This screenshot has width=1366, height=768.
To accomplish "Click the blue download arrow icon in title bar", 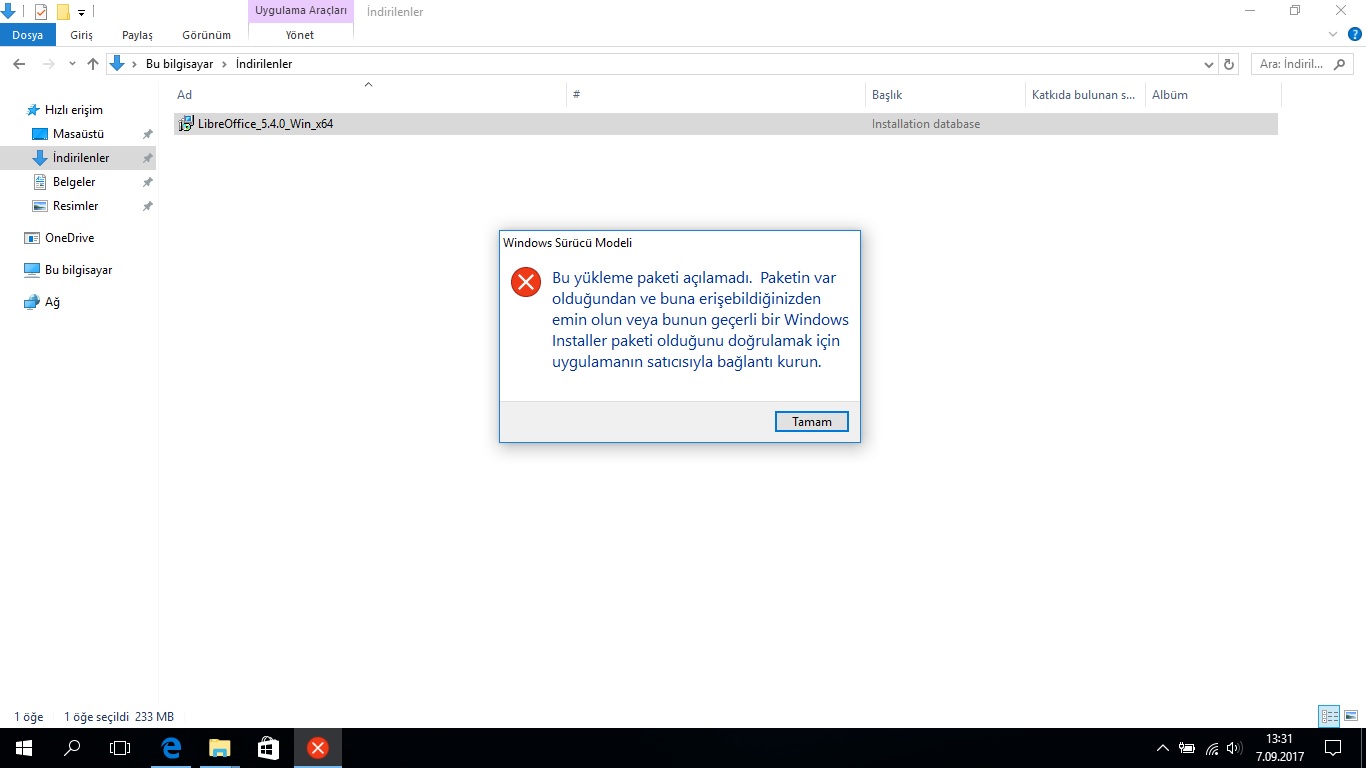I will (8, 12).
